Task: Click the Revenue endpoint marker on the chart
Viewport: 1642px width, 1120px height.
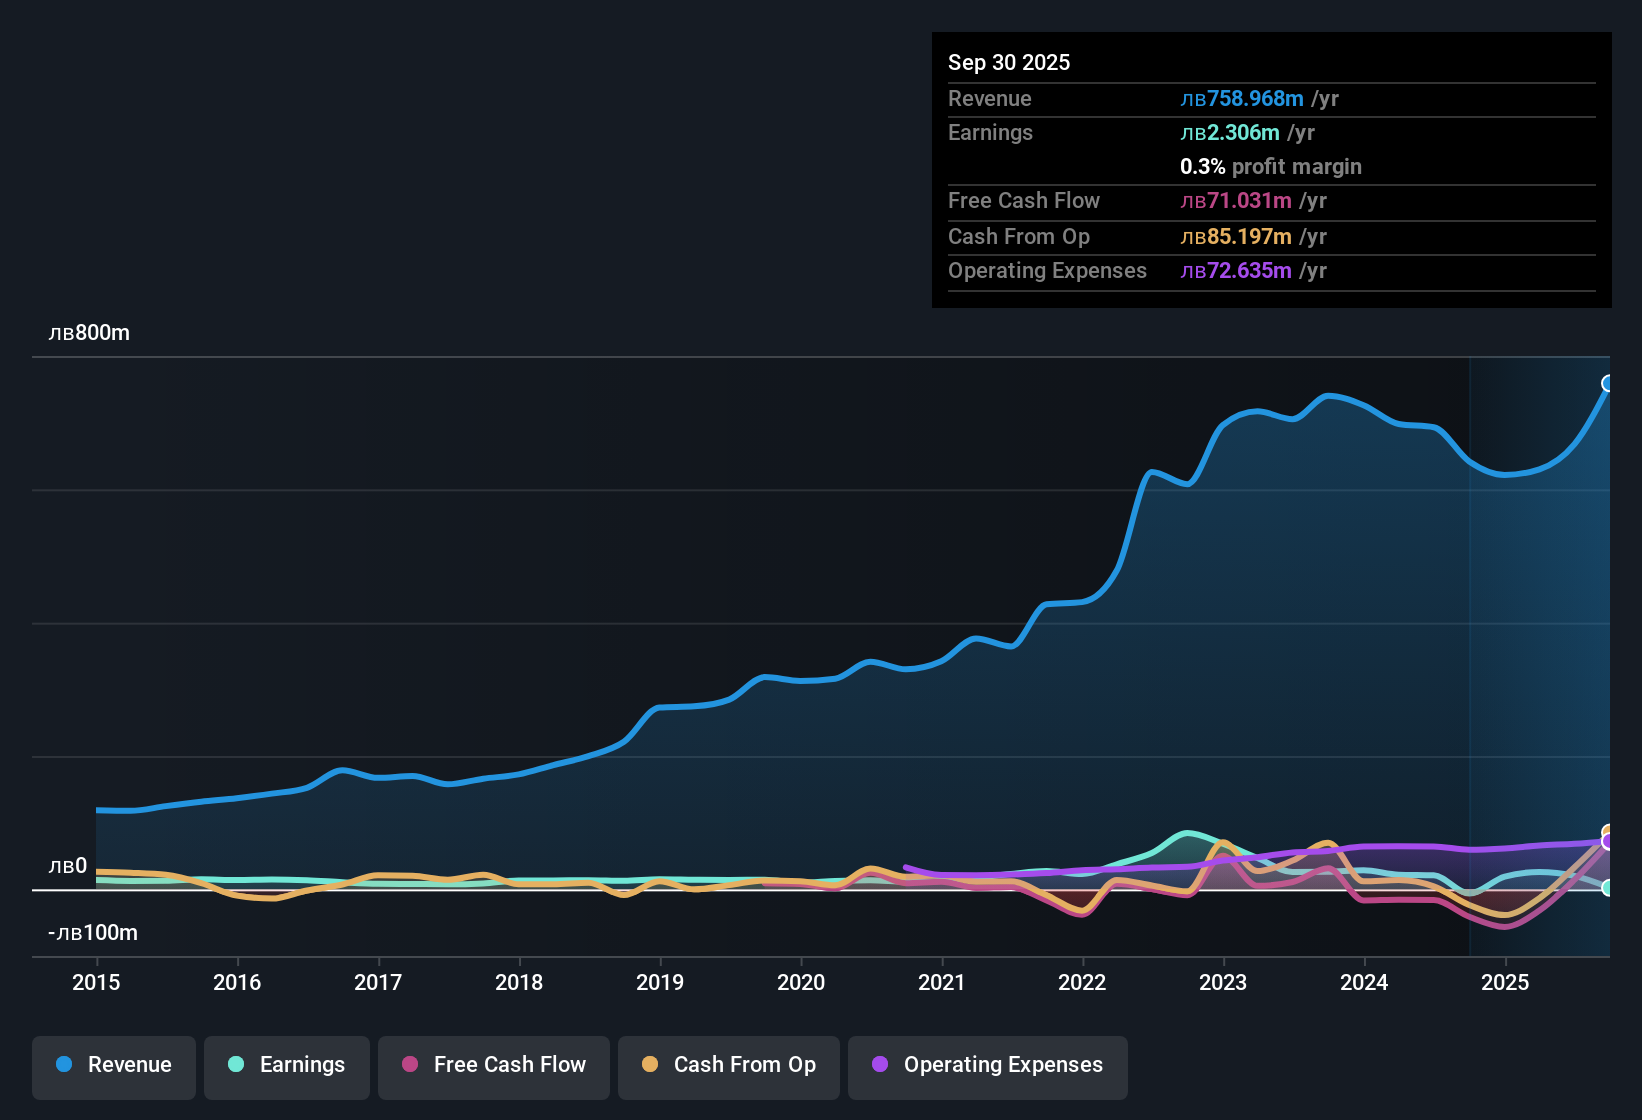Action: 1607,383
